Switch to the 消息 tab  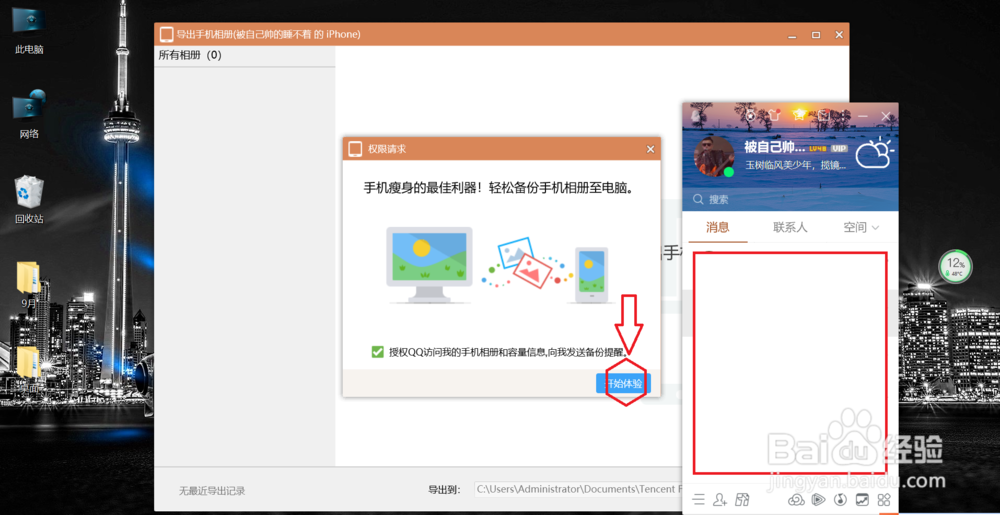(x=717, y=228)
